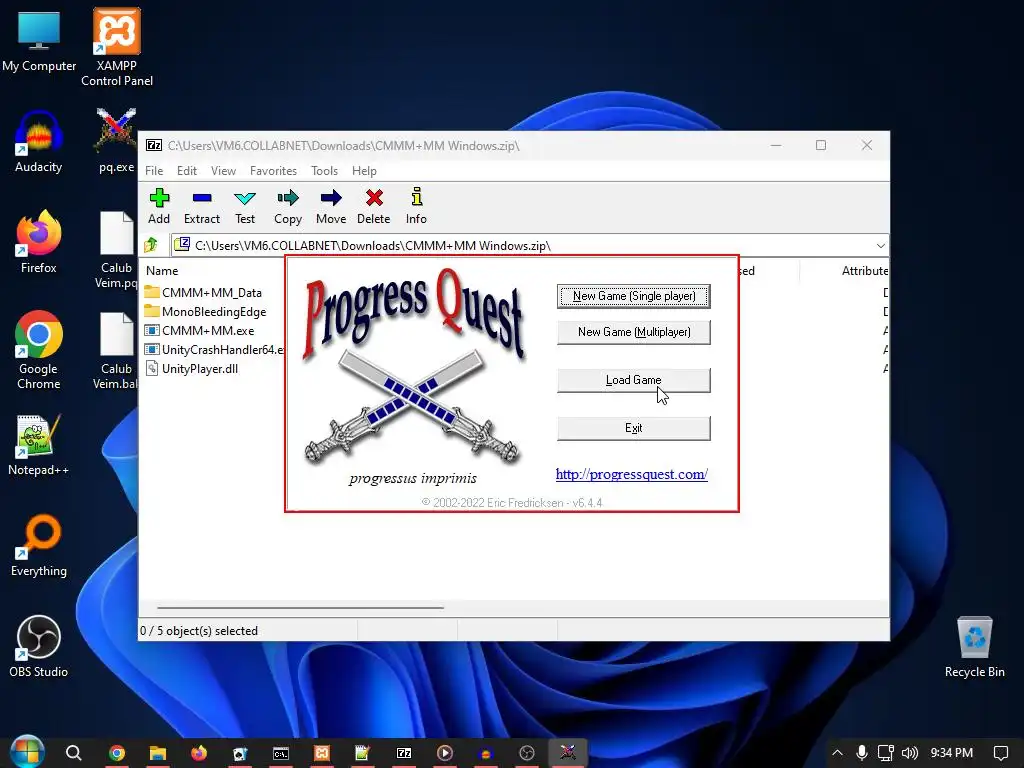Screen dimensions: 1024x768
Task: Click the Notepad++ desktop icon
Action: coord(39,436)
